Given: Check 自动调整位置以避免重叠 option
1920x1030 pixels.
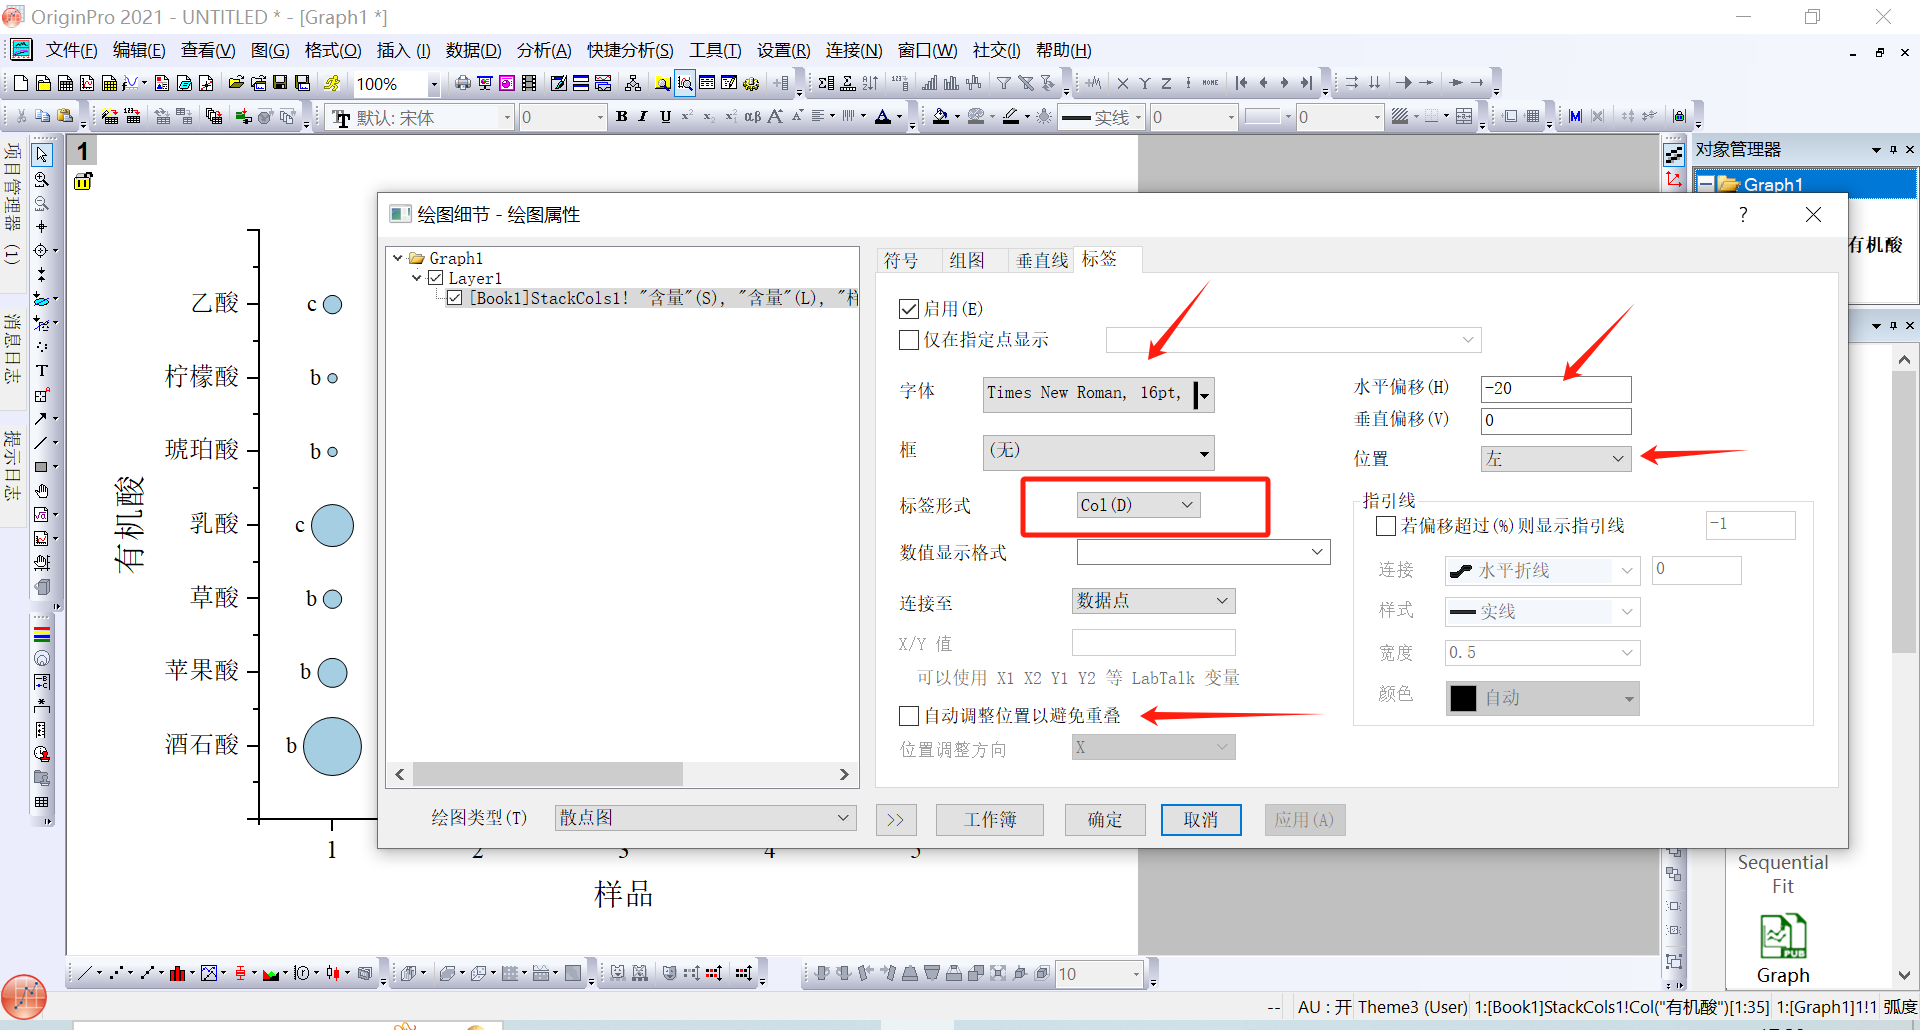Looking at the screenshot, I should [909, 716].
